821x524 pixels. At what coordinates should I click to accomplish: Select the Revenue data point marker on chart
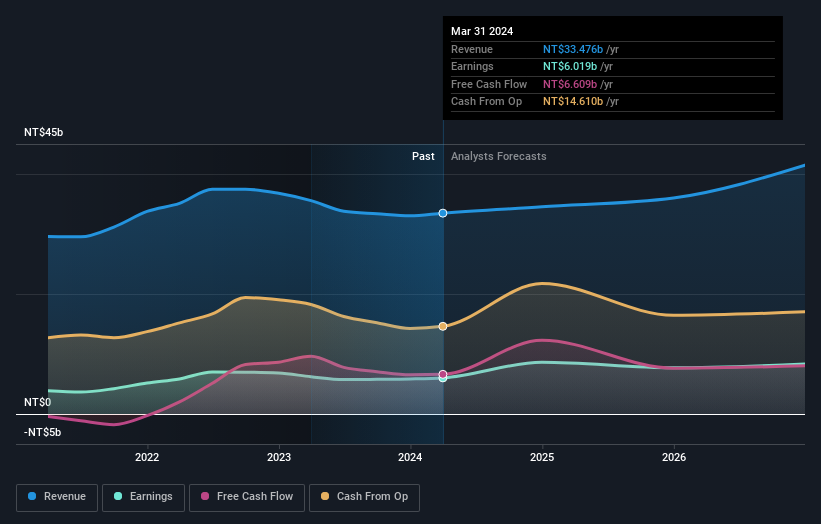pos(443,213)
